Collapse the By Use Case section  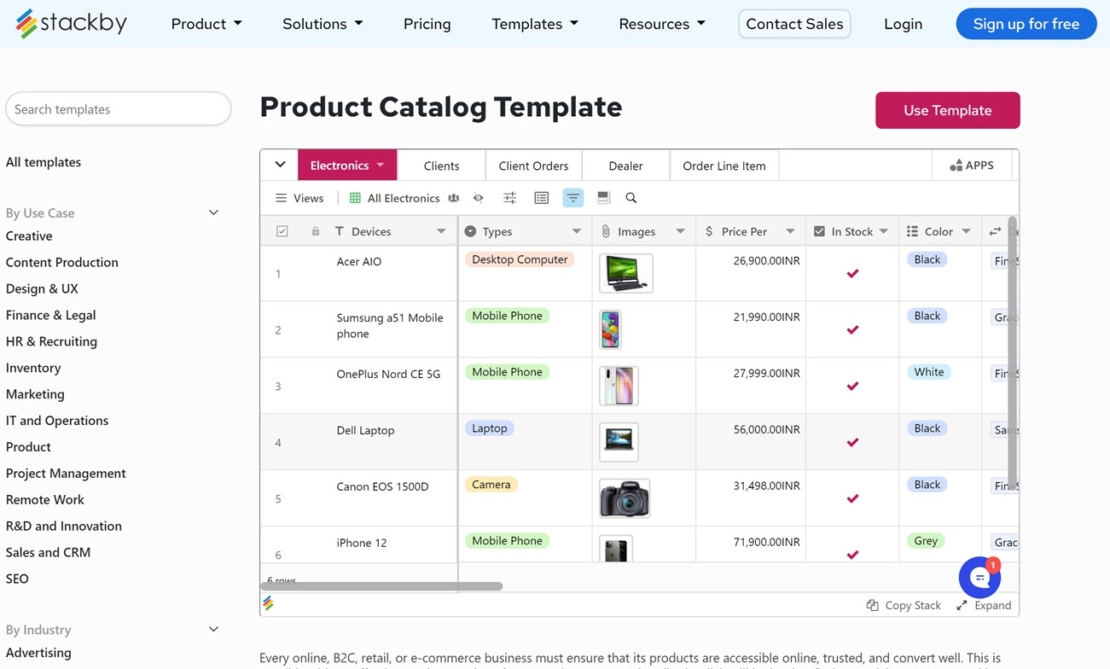pyautogui.click(x=213, y=213)
